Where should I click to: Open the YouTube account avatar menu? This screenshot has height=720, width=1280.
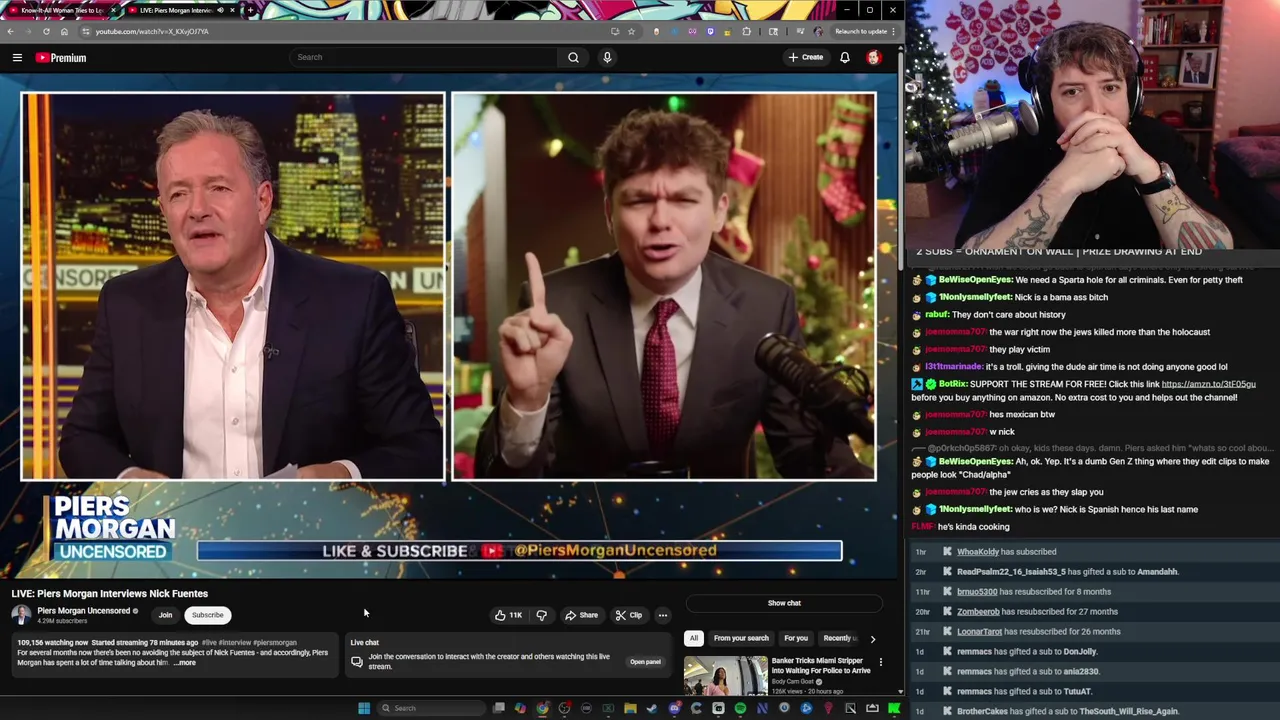pyautogui.click(x=873, y=57)
